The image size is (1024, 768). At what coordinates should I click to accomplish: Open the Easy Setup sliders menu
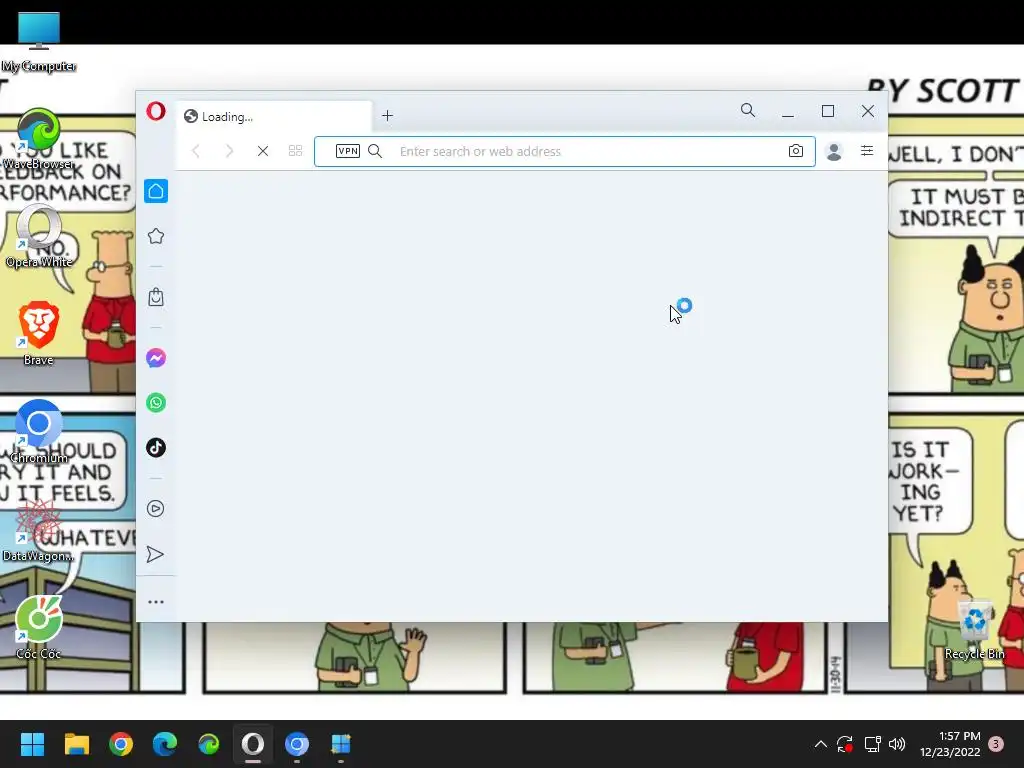click(867, 151)
